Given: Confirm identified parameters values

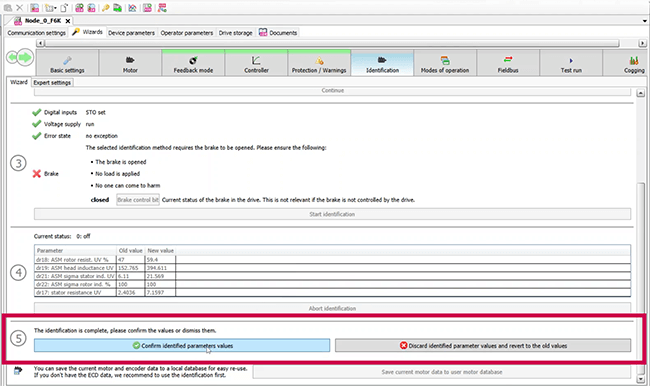Looking at the screenshot, I should [x=182, y=345].
